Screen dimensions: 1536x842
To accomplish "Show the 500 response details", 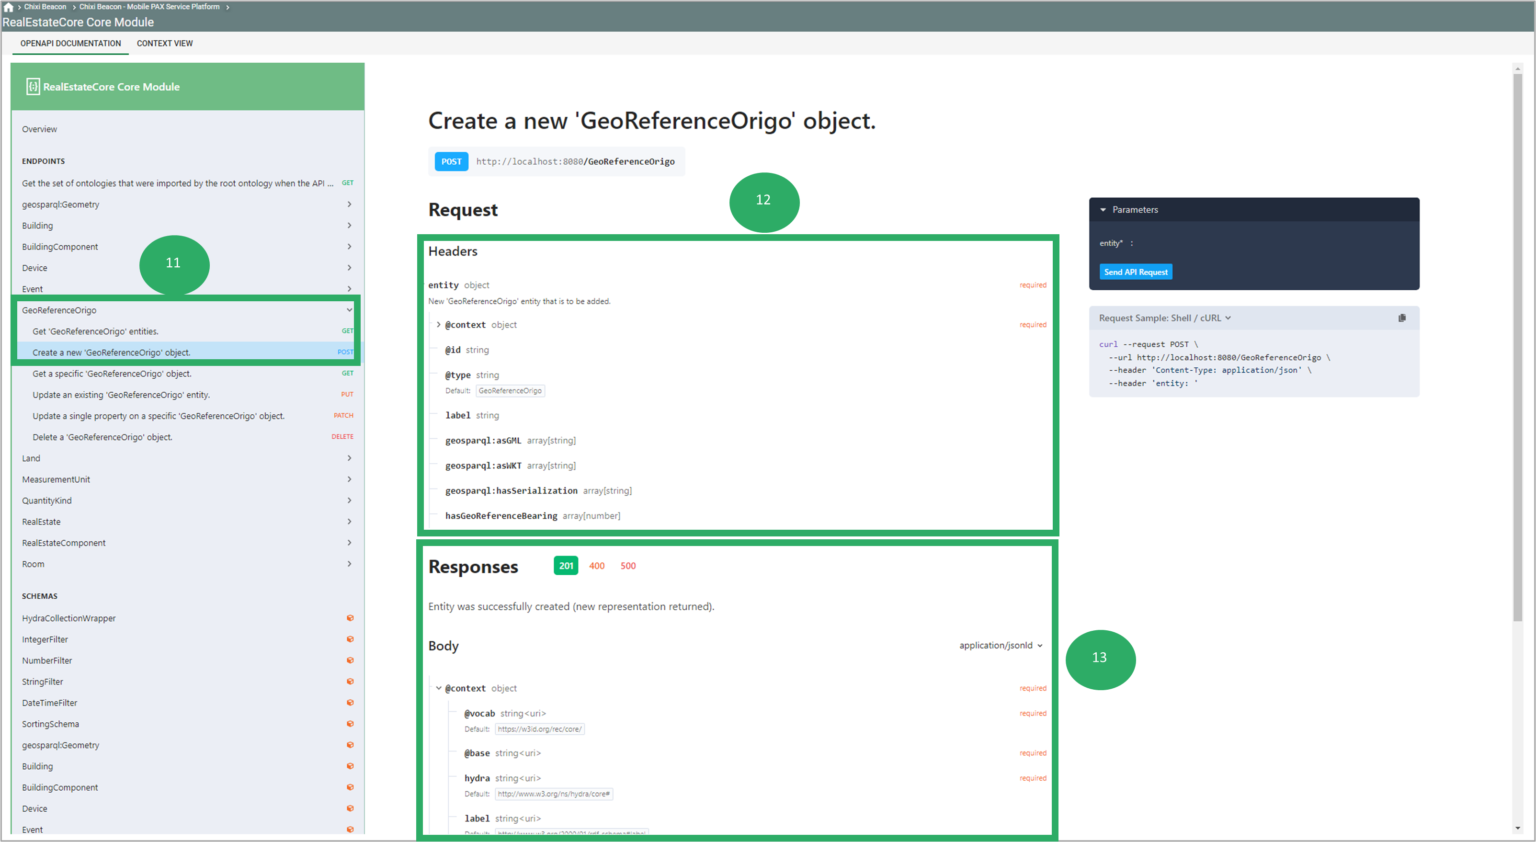I will (628, 566).
